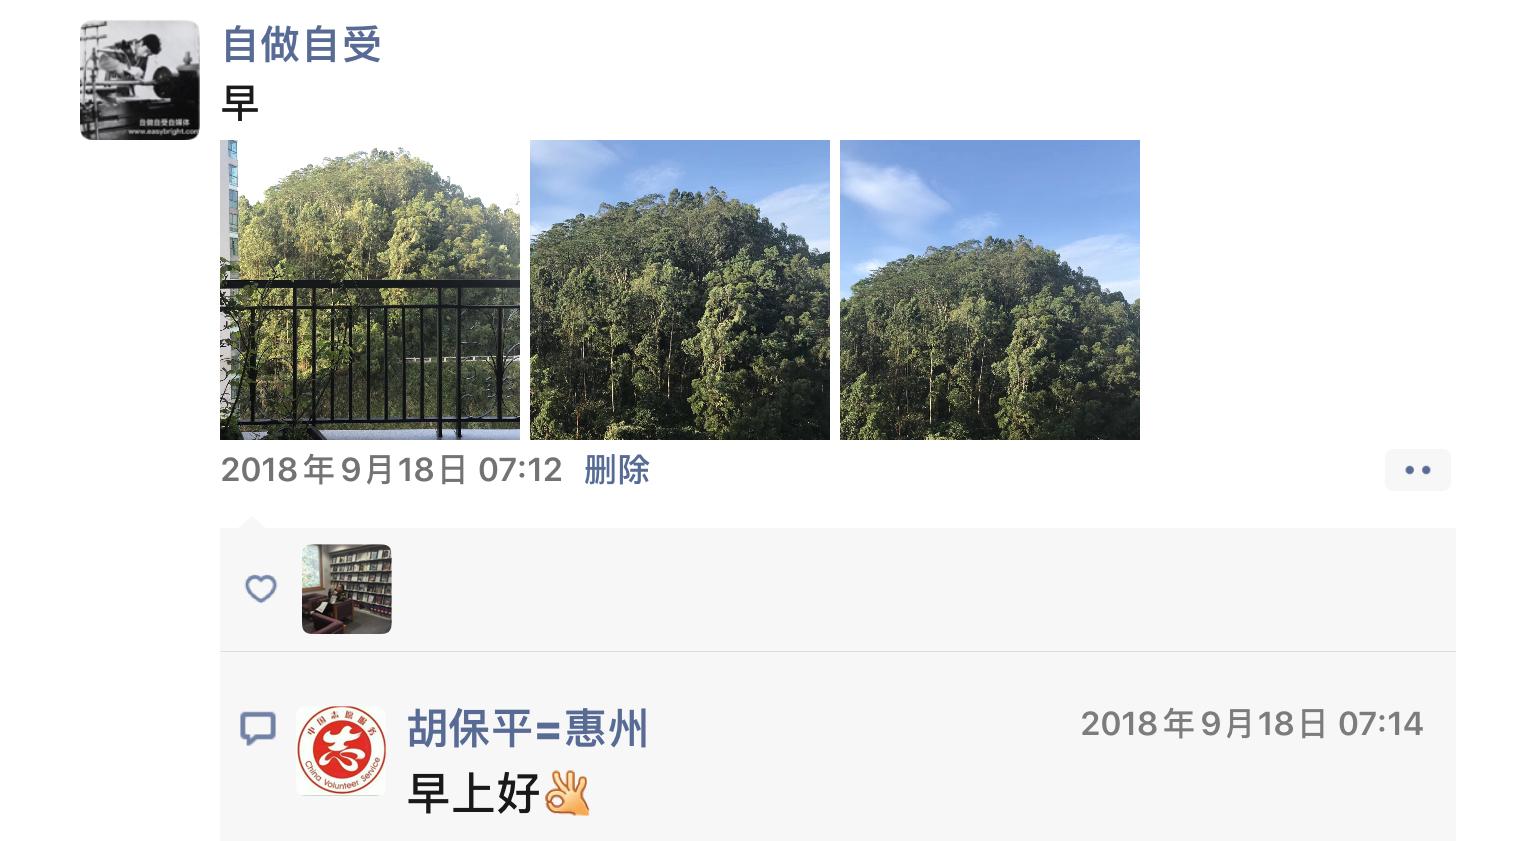Select the post text 早
Viewport: 1536px width, 841px height.
pyautogui.click(x=240, y=102)
